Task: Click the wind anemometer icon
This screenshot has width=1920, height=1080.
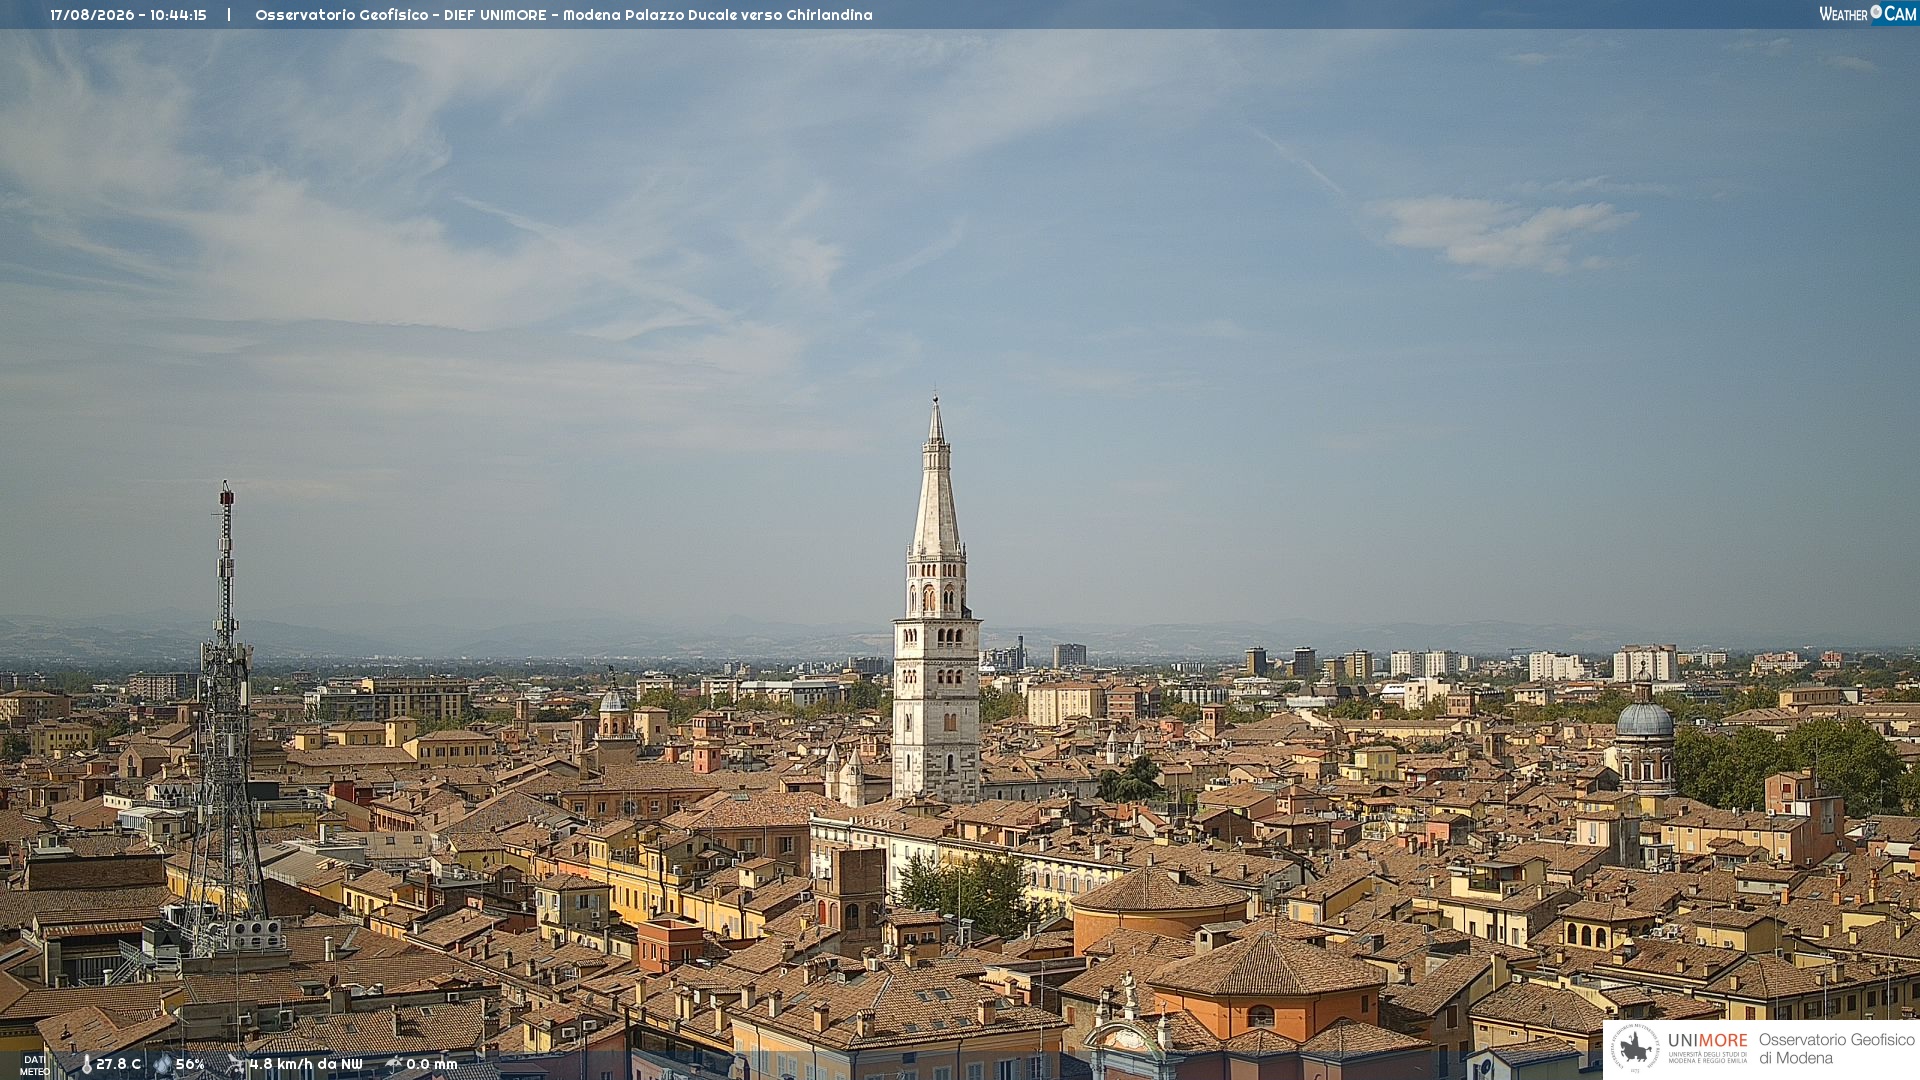Action: pos(236,1064)
